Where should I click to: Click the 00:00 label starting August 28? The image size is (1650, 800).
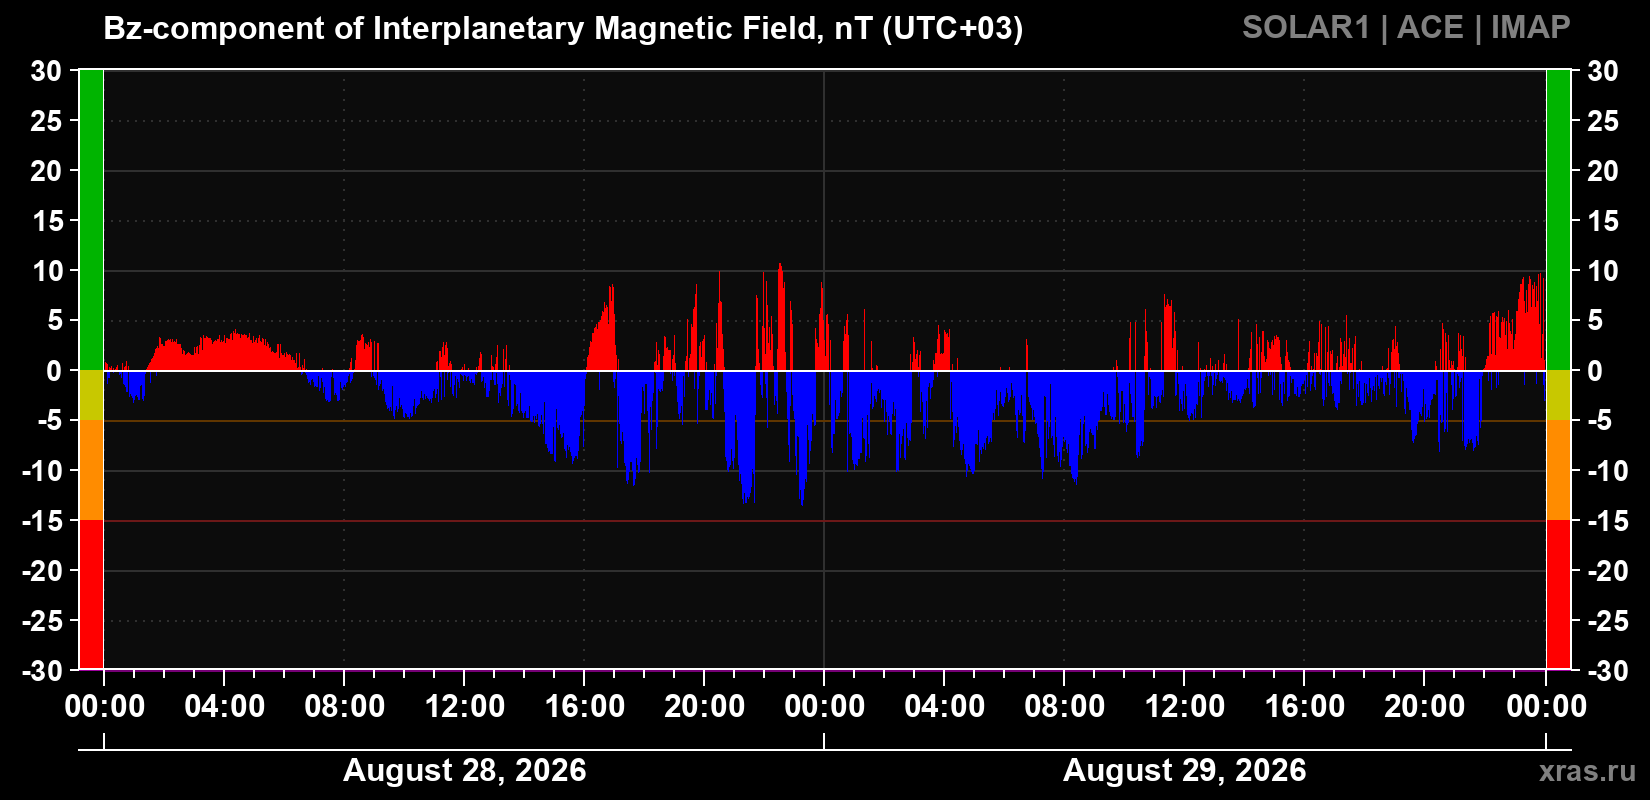(x=105, y=707)
